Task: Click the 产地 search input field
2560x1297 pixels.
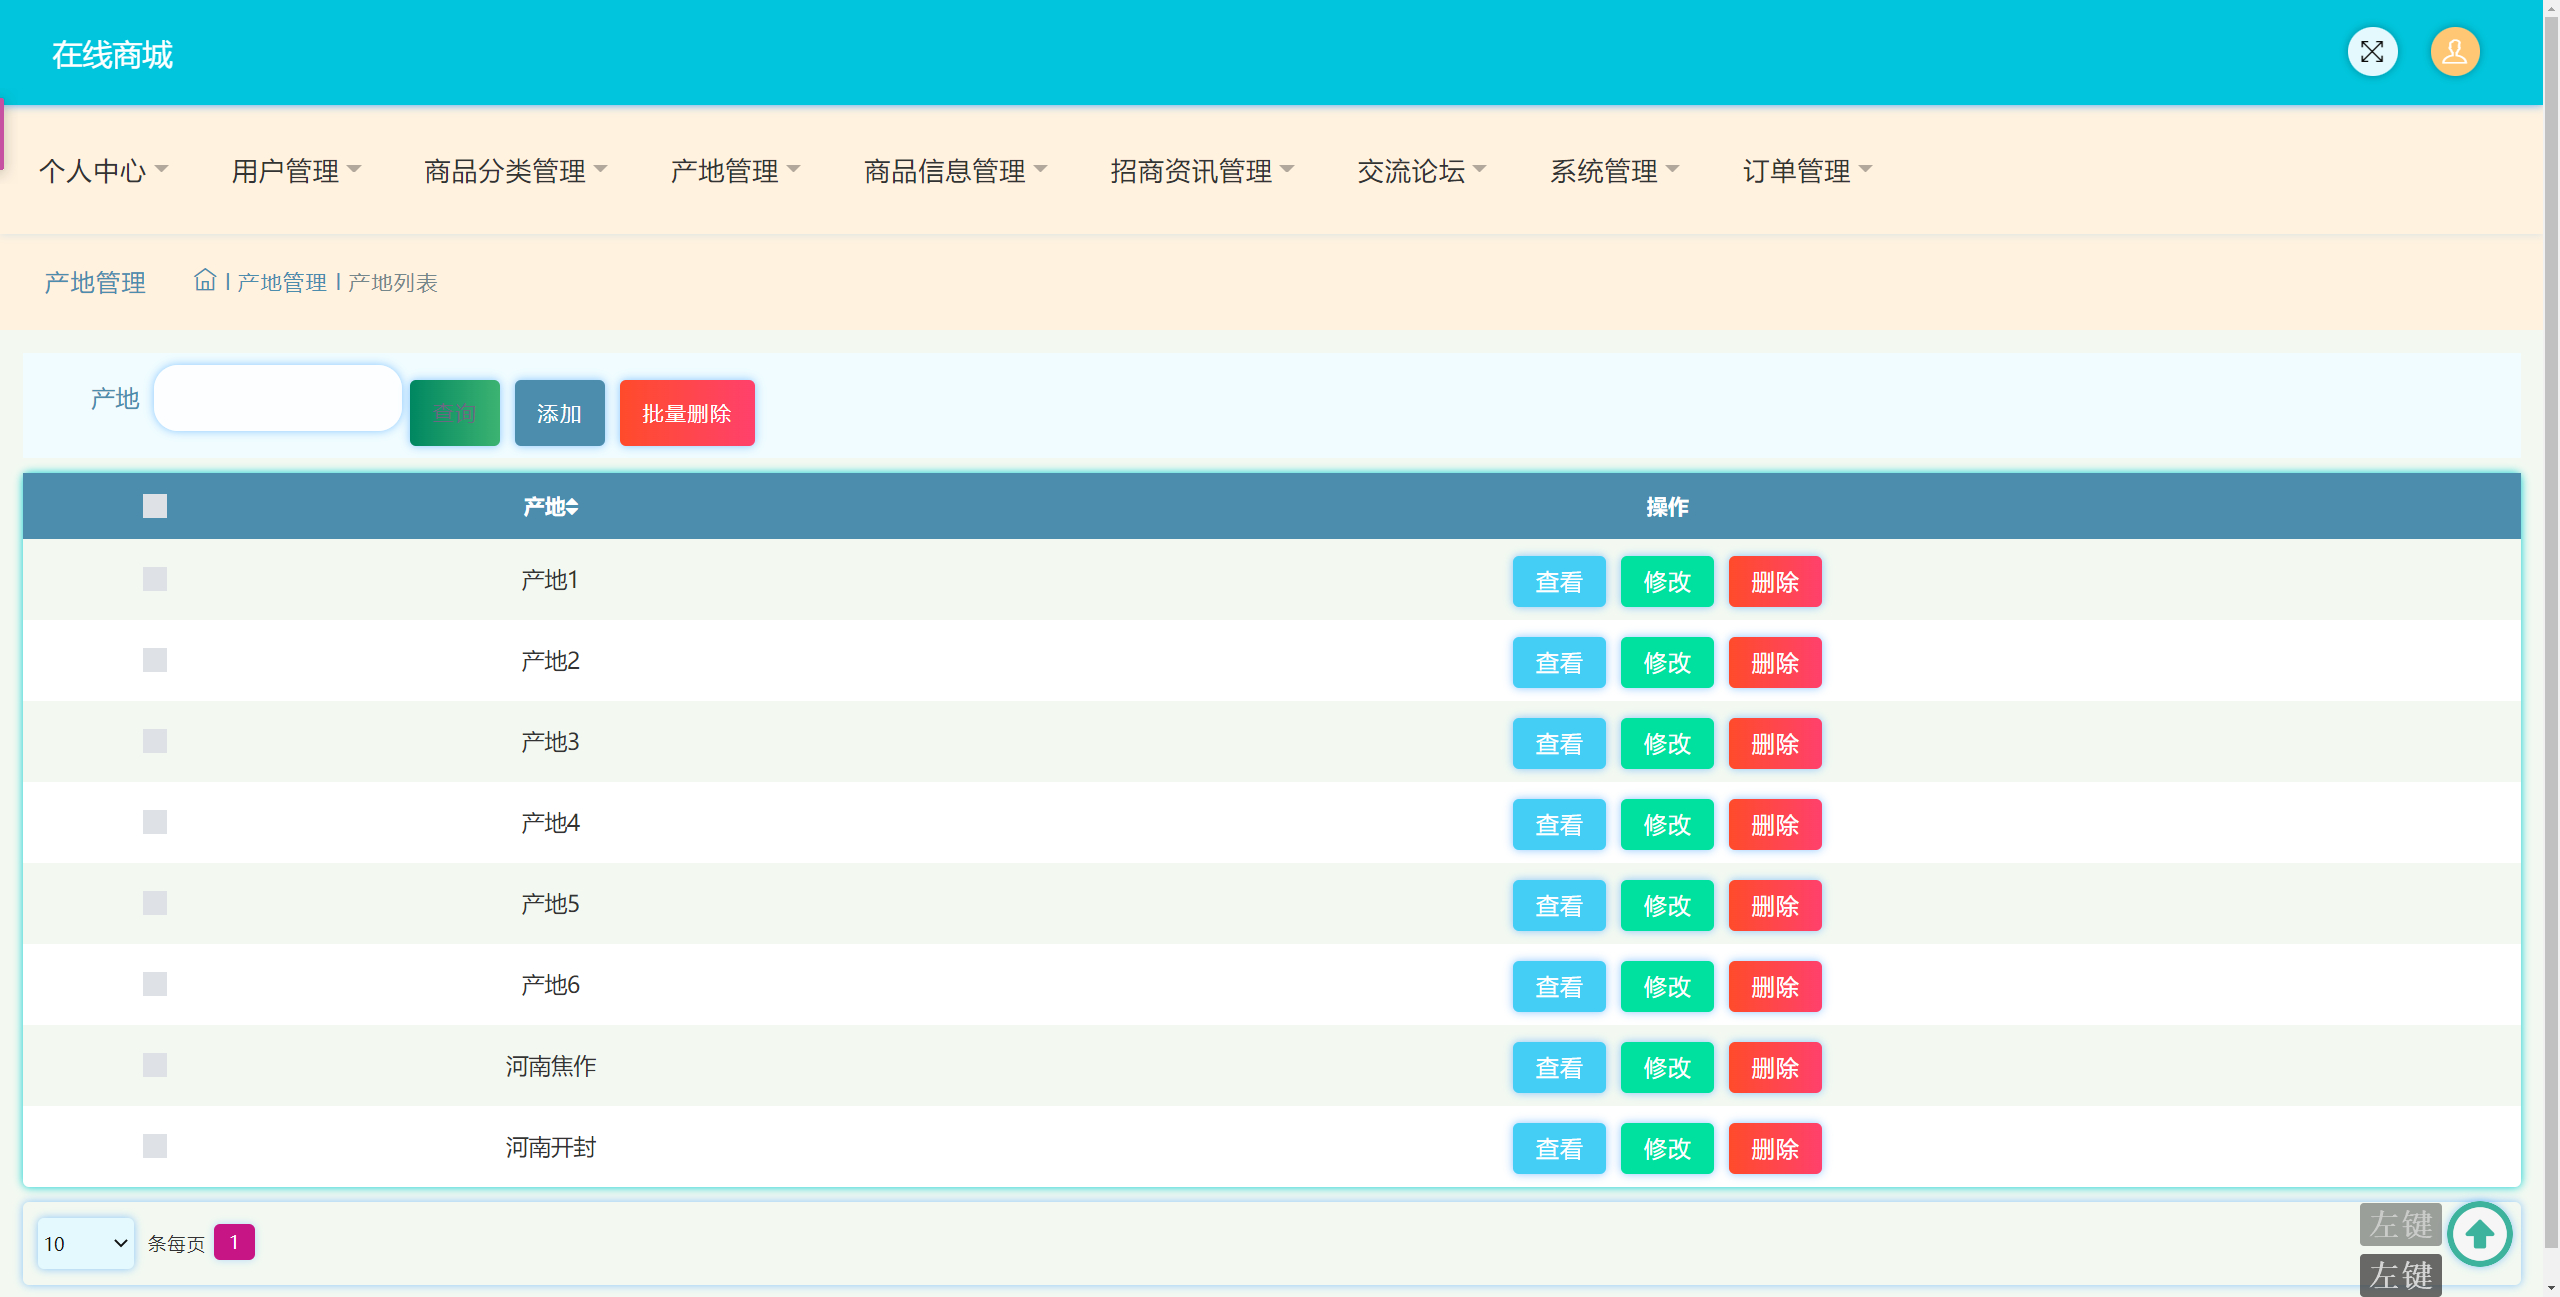Action: tap(277, 397)
